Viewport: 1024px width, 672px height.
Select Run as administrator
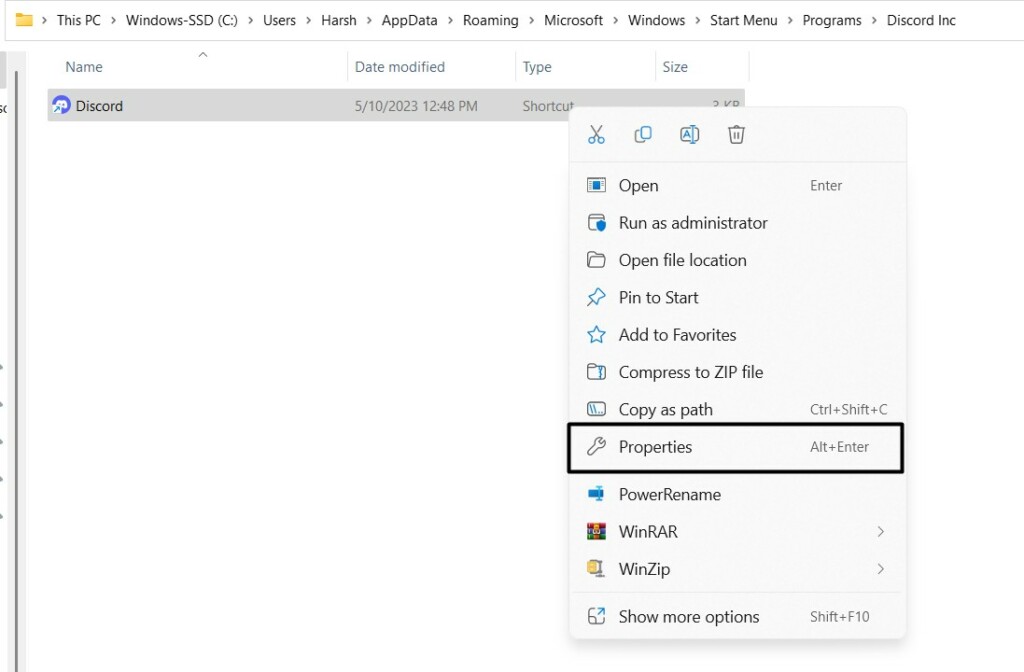click(x=692, y=223)
